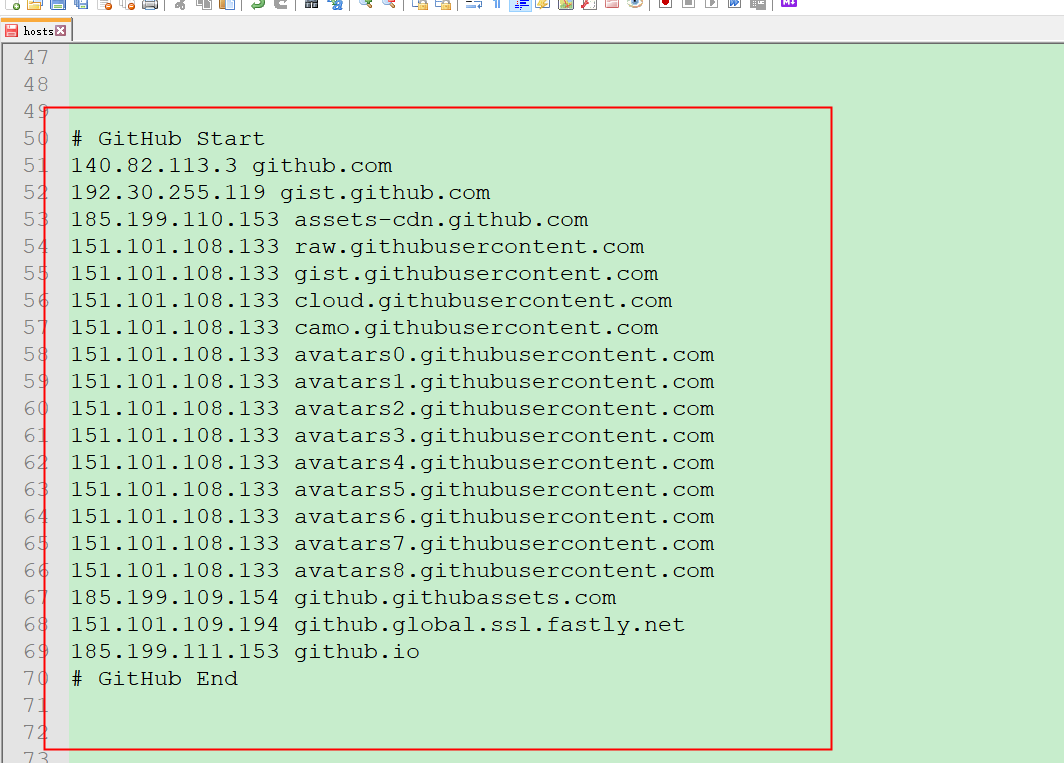Image resolution: width=1064 pixels, height=763 pixels.
Task: Close the current document via toolbar icon
Action: (x=104, y=3)
